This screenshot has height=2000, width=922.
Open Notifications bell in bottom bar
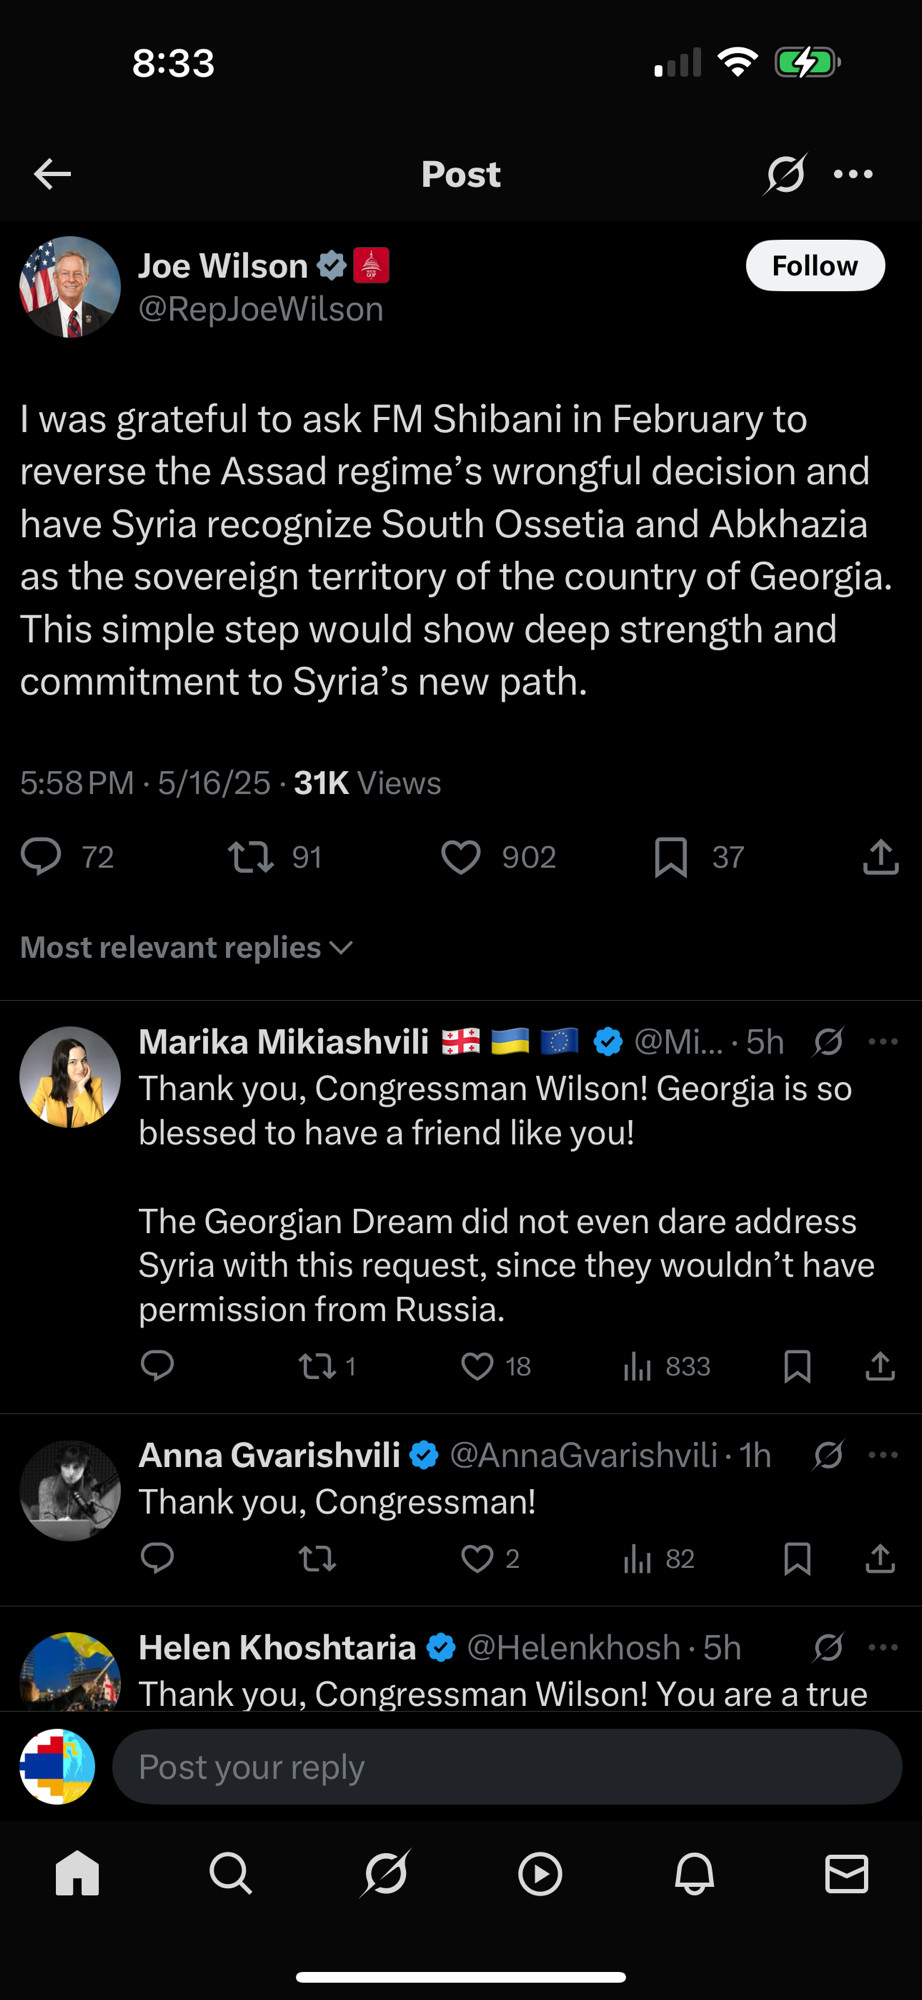click(x=694, y=1873)
